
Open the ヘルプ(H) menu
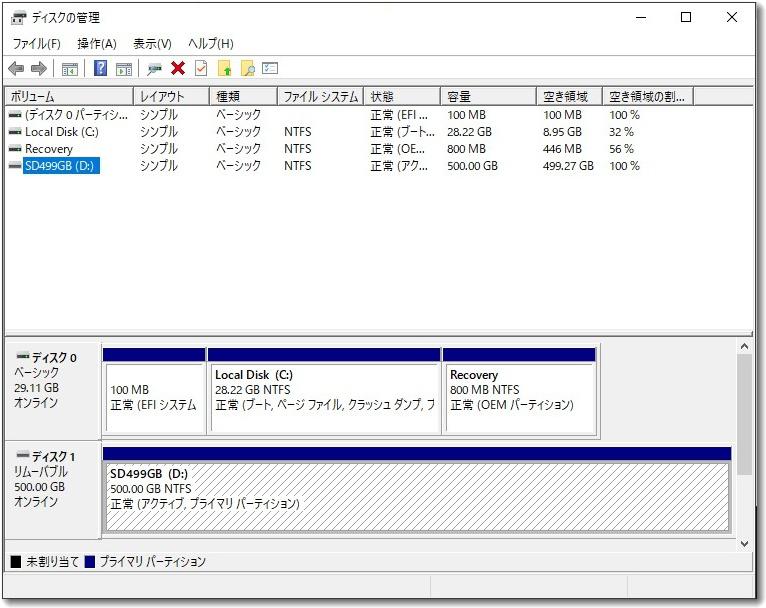(x=211, y=44)
